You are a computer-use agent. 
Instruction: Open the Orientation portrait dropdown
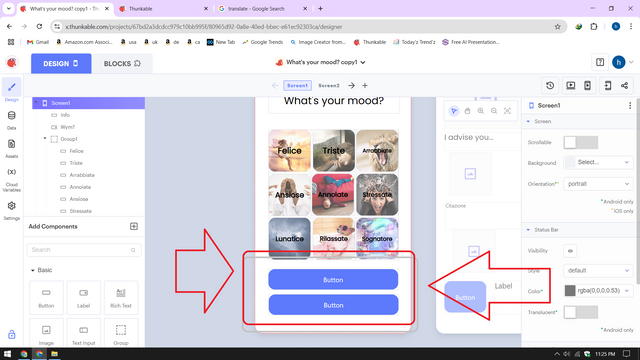598,184
